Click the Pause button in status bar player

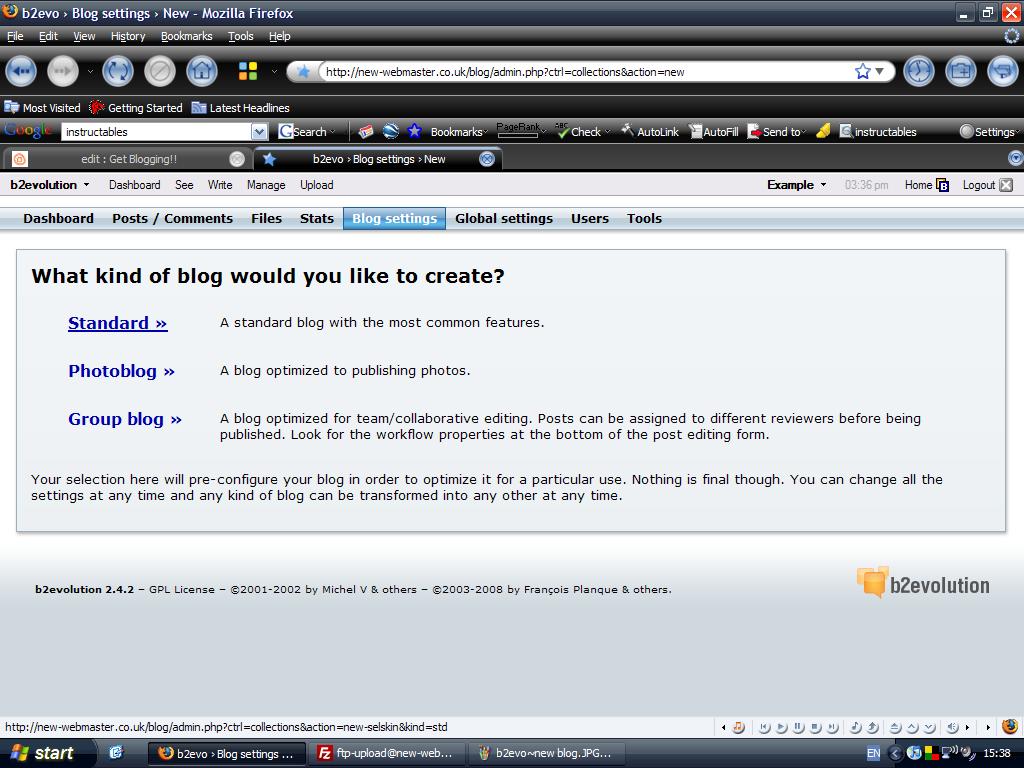799,727
